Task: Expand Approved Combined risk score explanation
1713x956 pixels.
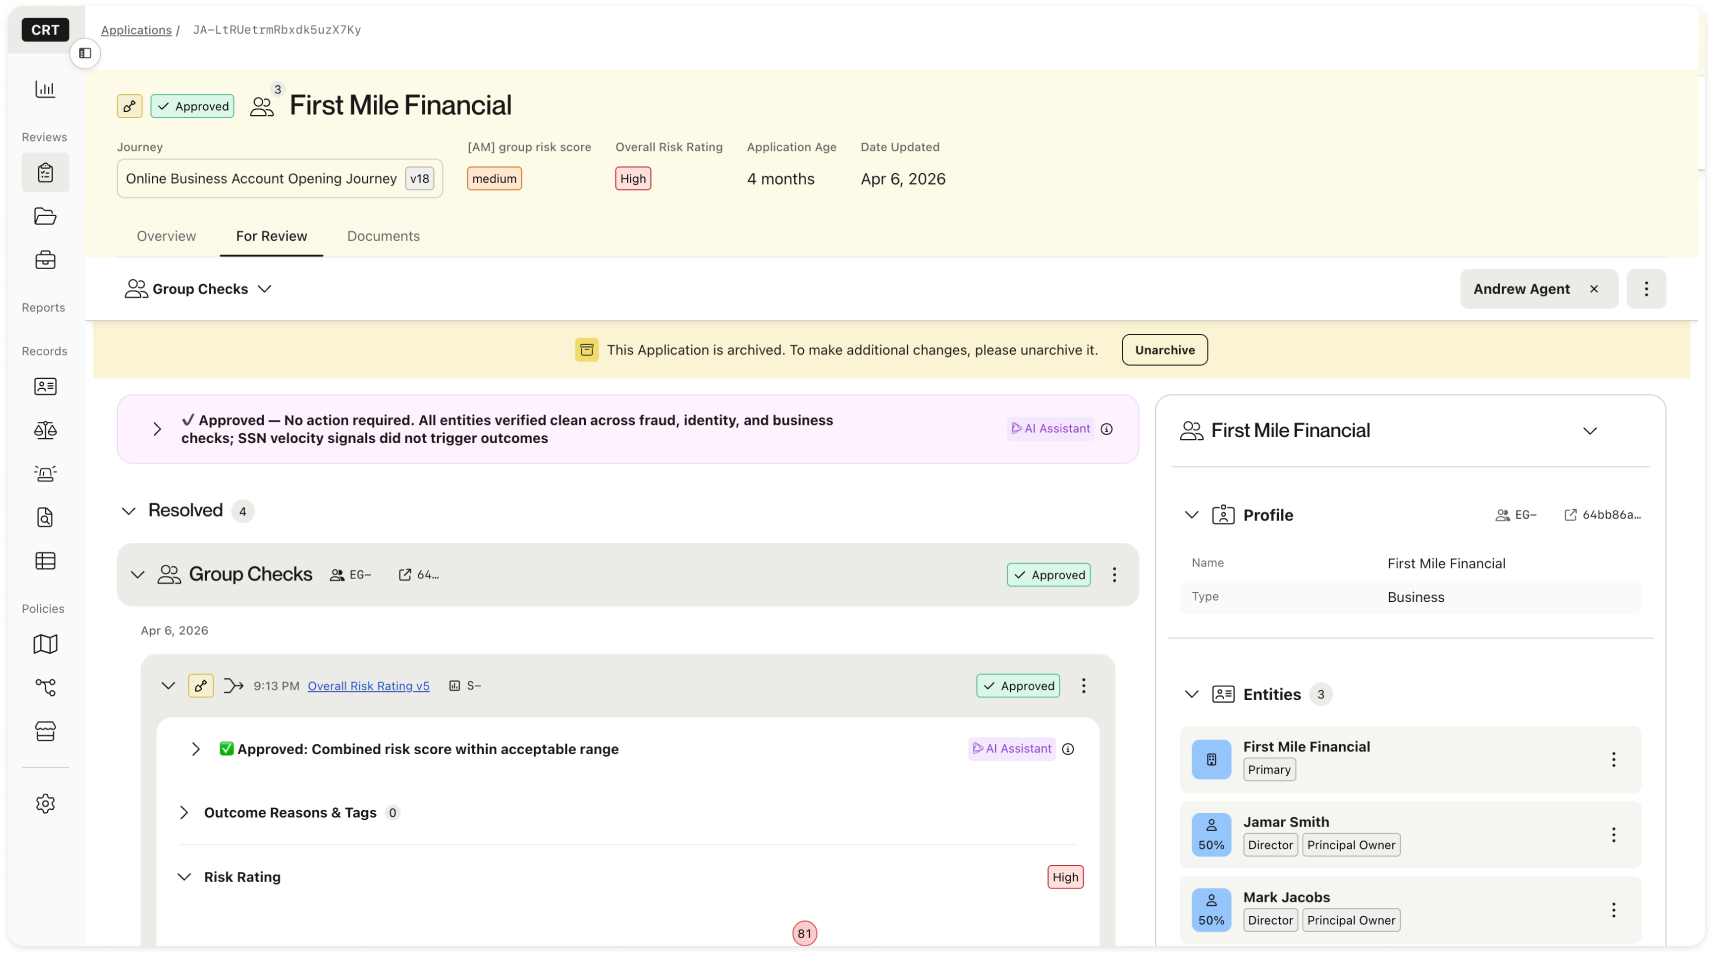Action: [196, 749]
